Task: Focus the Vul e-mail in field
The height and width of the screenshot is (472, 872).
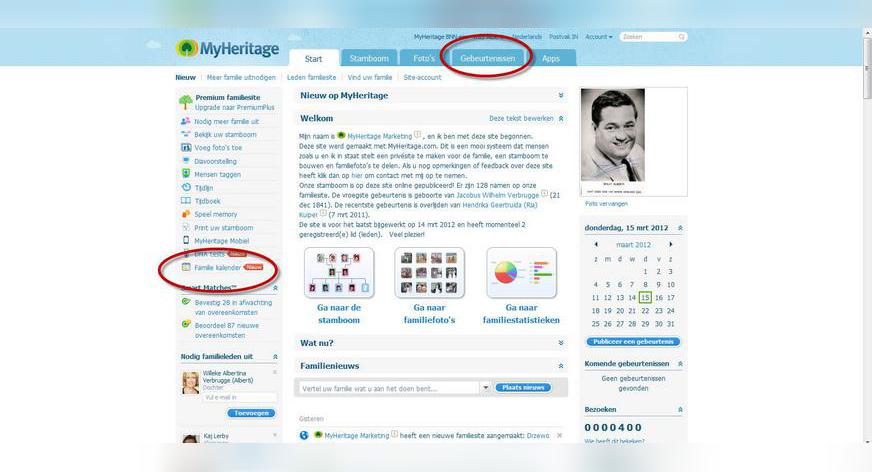Action: 240,397
